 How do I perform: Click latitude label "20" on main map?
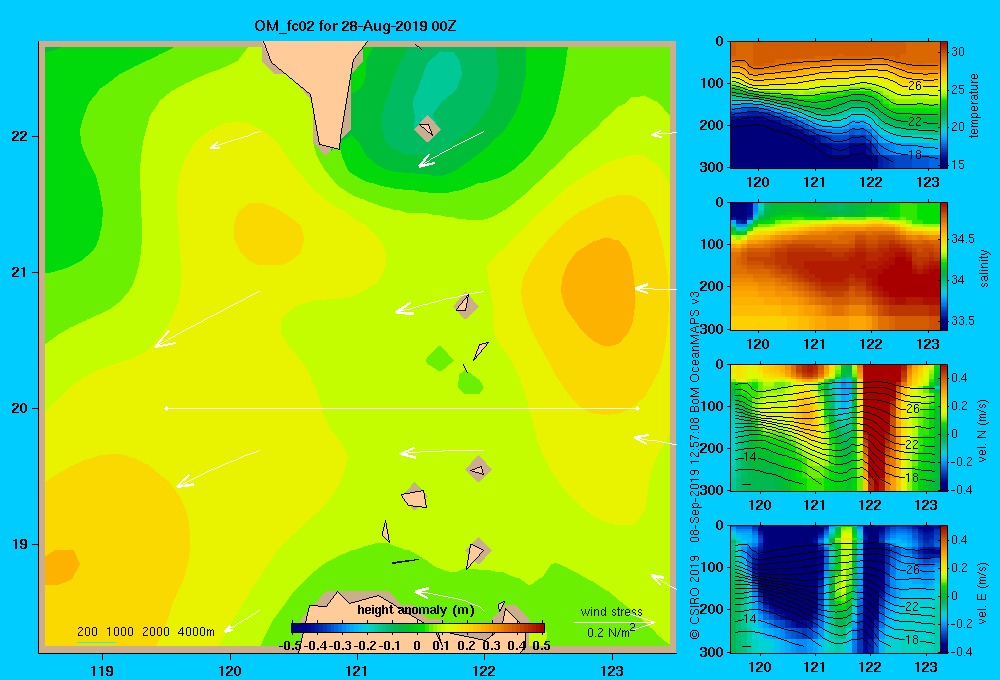coord(19,408)
